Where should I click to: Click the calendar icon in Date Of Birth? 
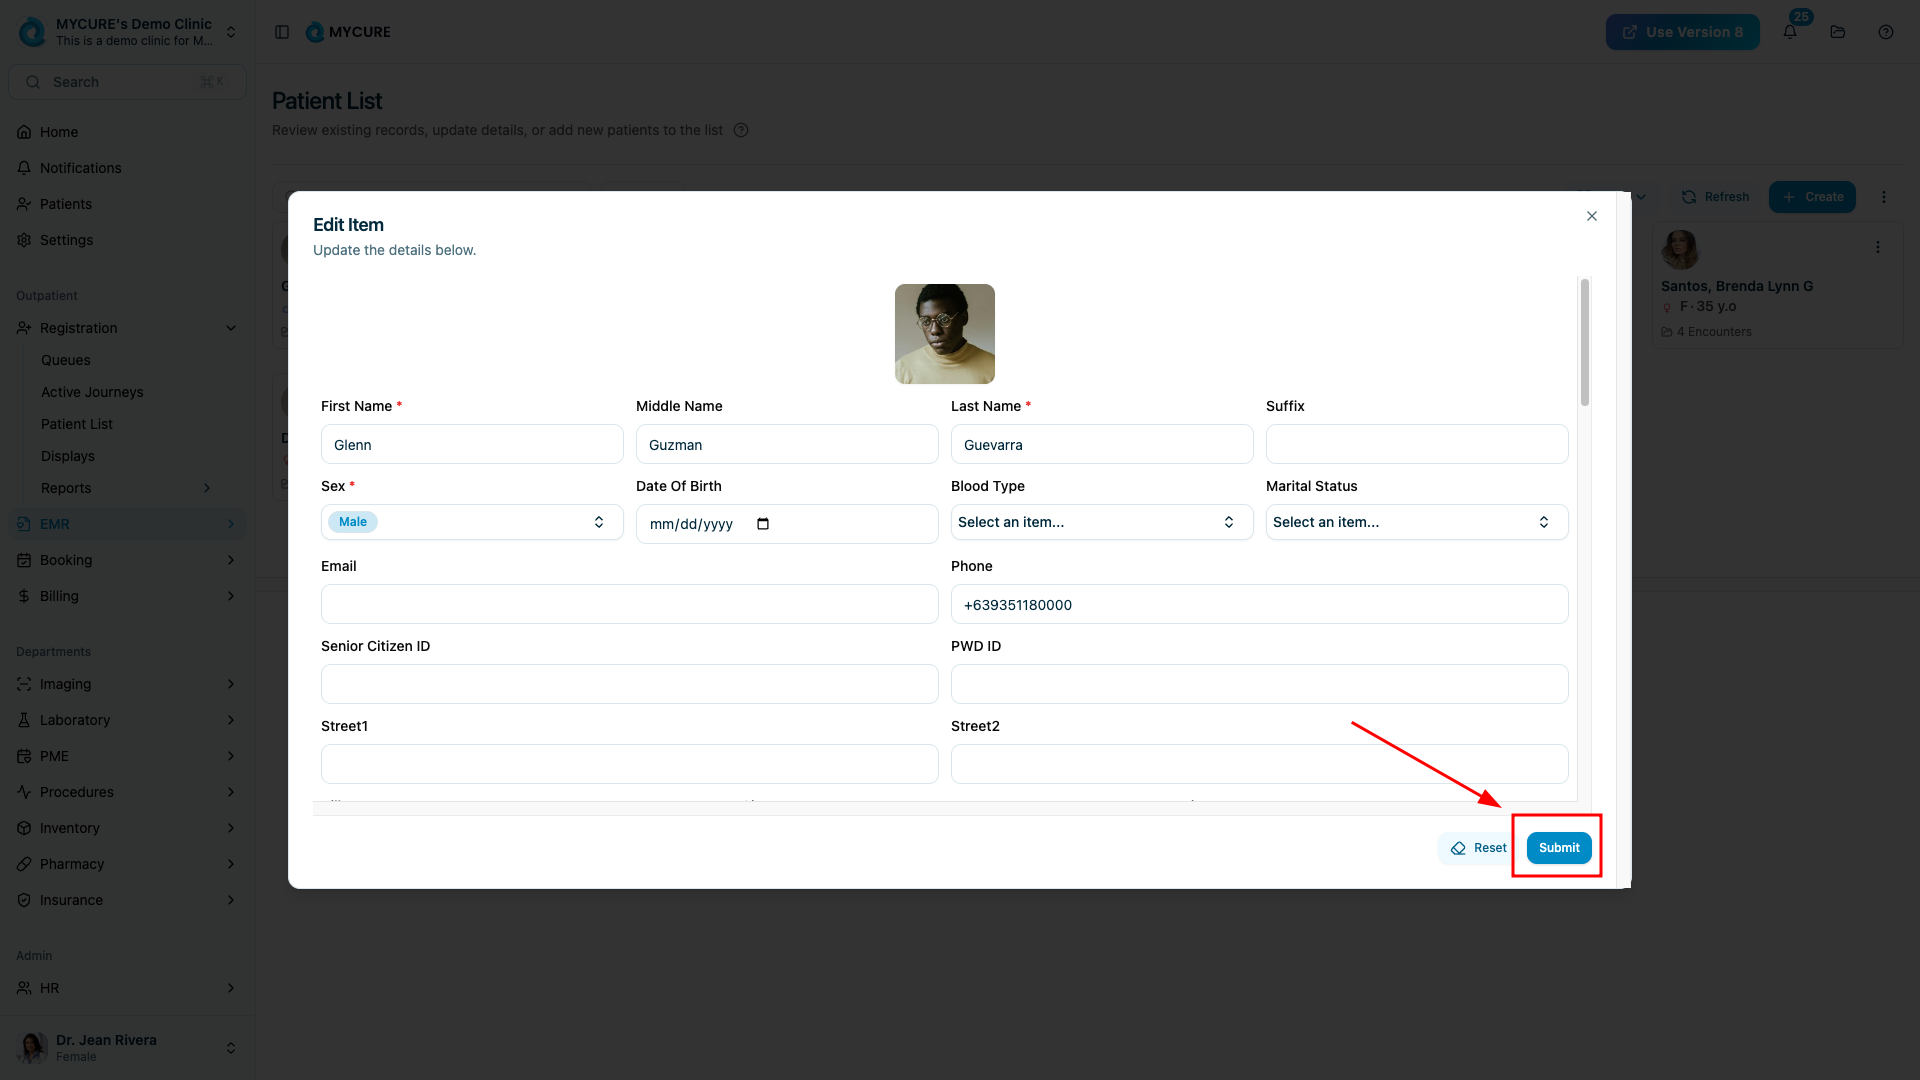point(763,524)
